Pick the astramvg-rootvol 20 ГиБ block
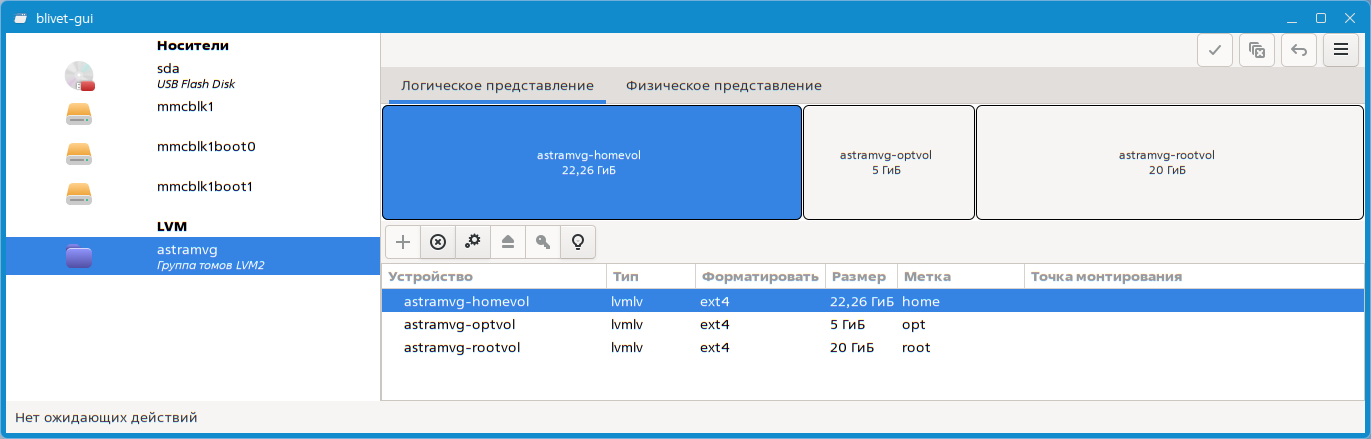This screenshot has height=439, width=1371. click(x=1167, y=162)
